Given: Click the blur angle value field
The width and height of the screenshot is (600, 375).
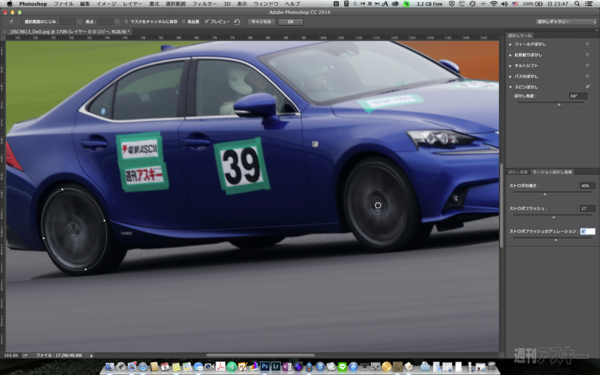Looking at the screenshot, I should point(578,96).
